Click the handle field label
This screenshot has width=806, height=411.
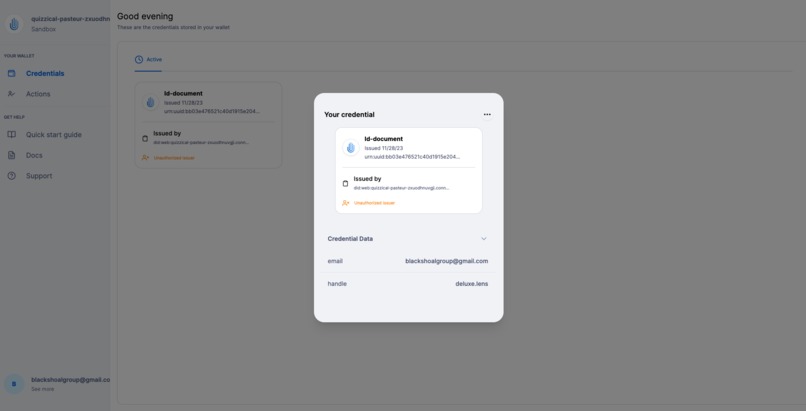point(337,284)
